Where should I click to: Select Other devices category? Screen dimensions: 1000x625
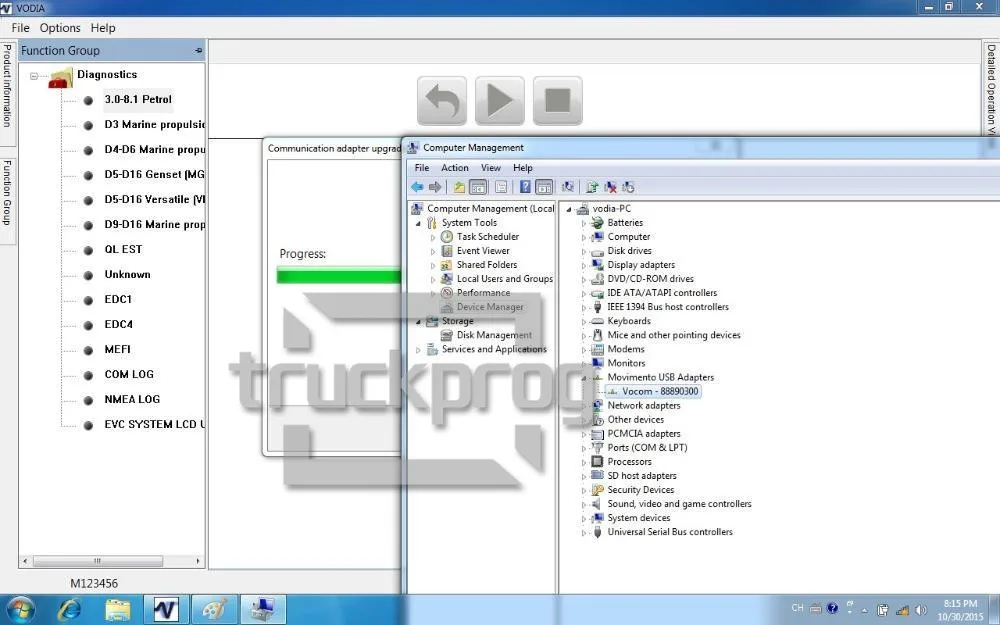pos(636,419)
